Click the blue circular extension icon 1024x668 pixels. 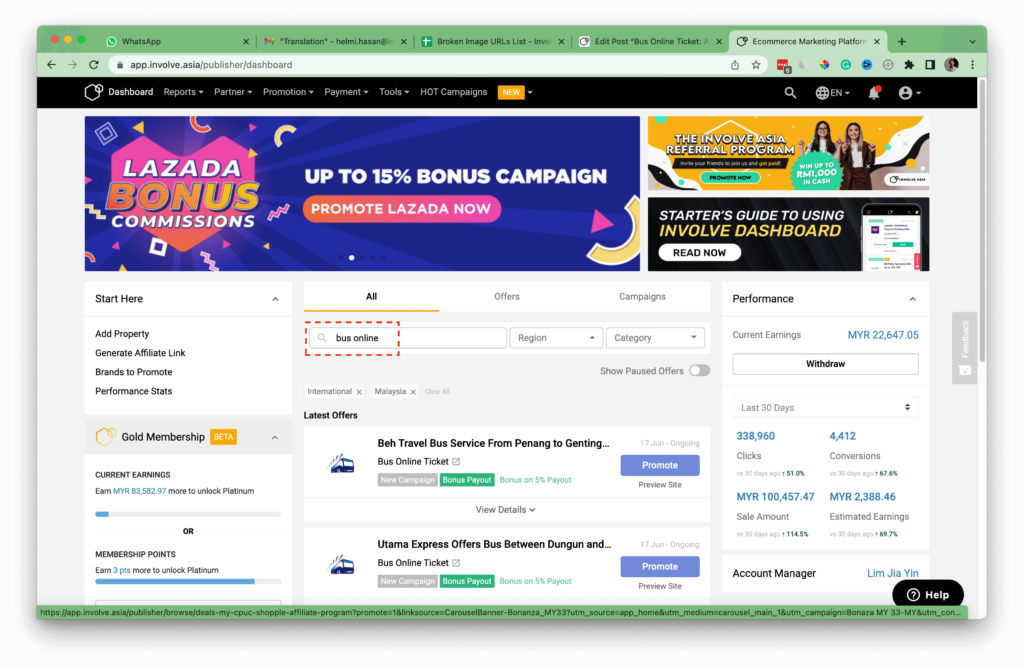click(x=867, y=65)
